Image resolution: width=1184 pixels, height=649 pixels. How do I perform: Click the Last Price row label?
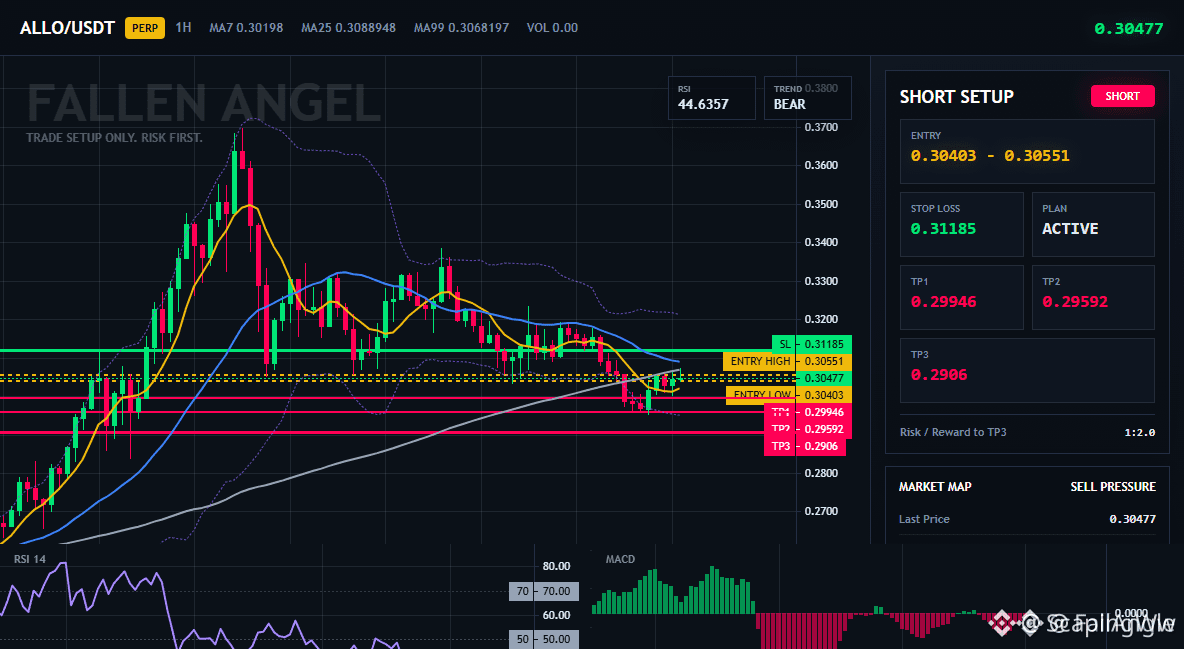[924, 519]
